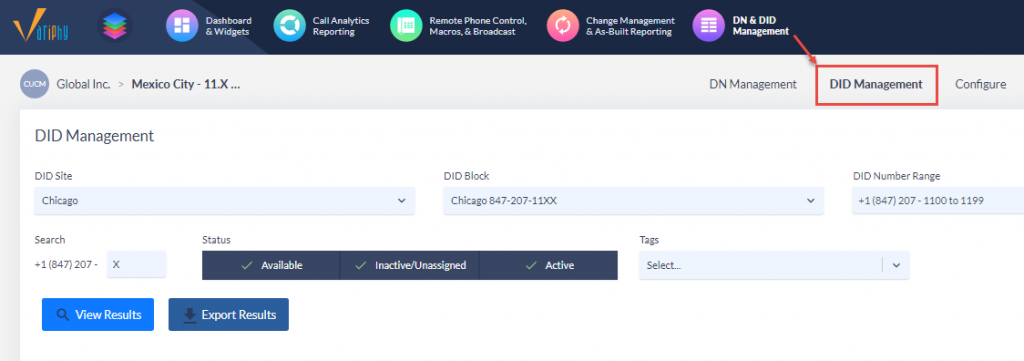
Task: Open the DID Number Range dropdown
Action: tap(938, 200)
